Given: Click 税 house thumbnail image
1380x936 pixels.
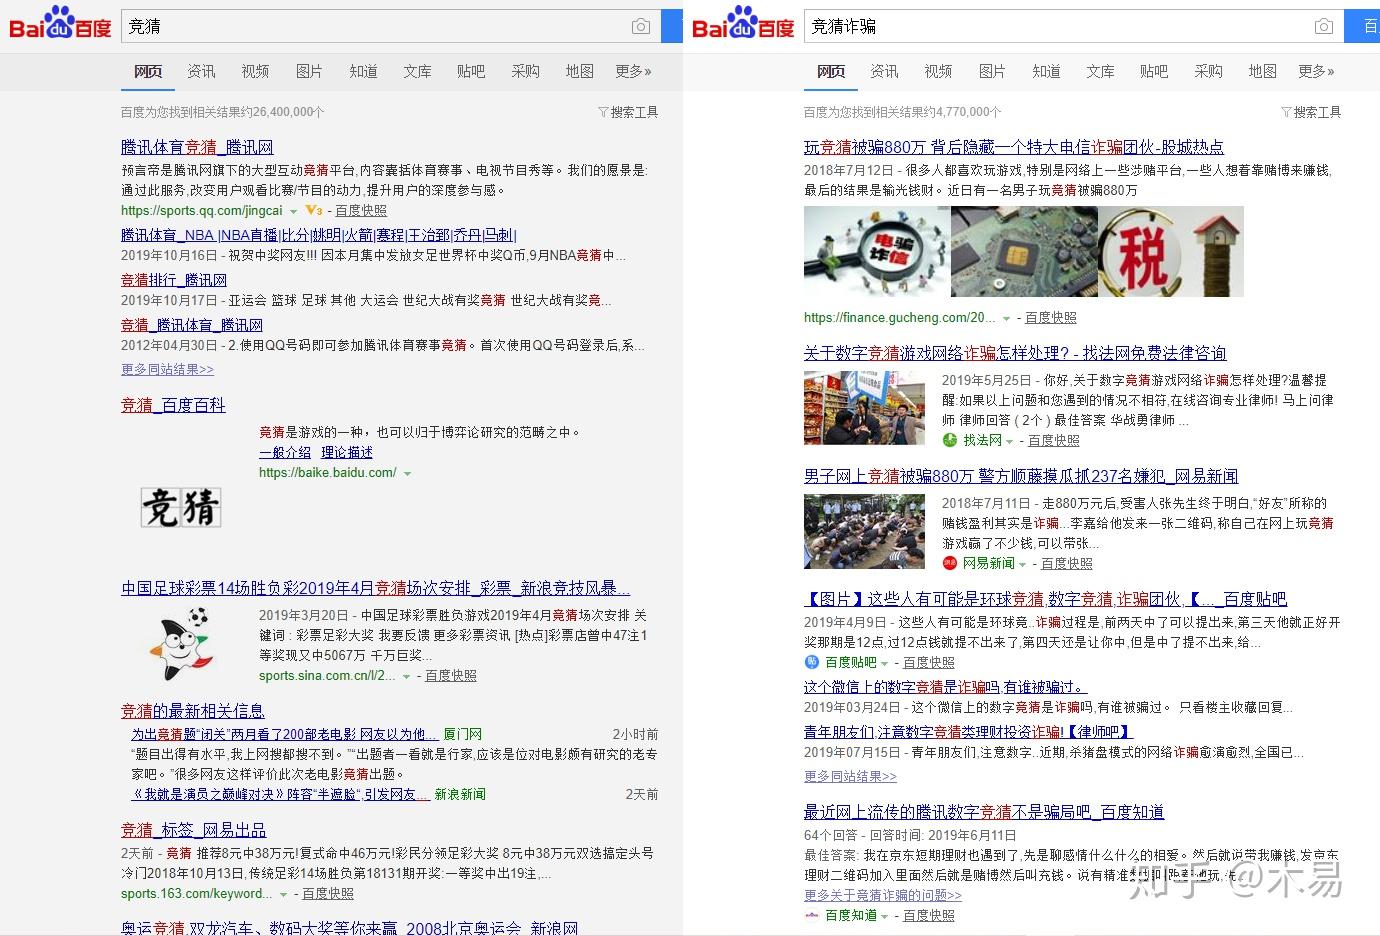Looking at the screenshot, I should pyautogui.click(x=1171, y=252).
